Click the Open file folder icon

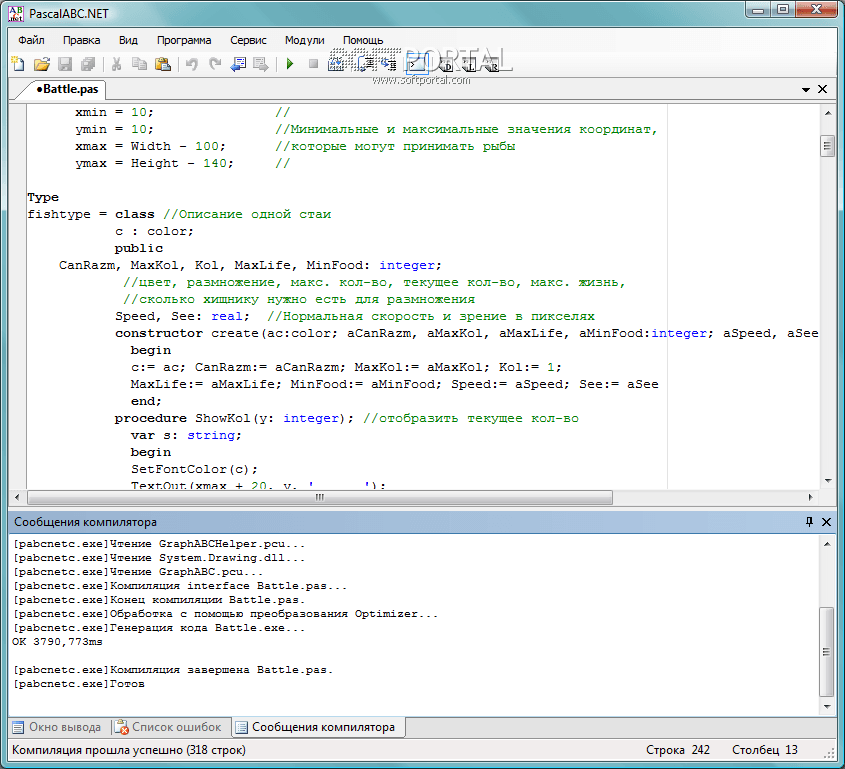pos(41,64)
